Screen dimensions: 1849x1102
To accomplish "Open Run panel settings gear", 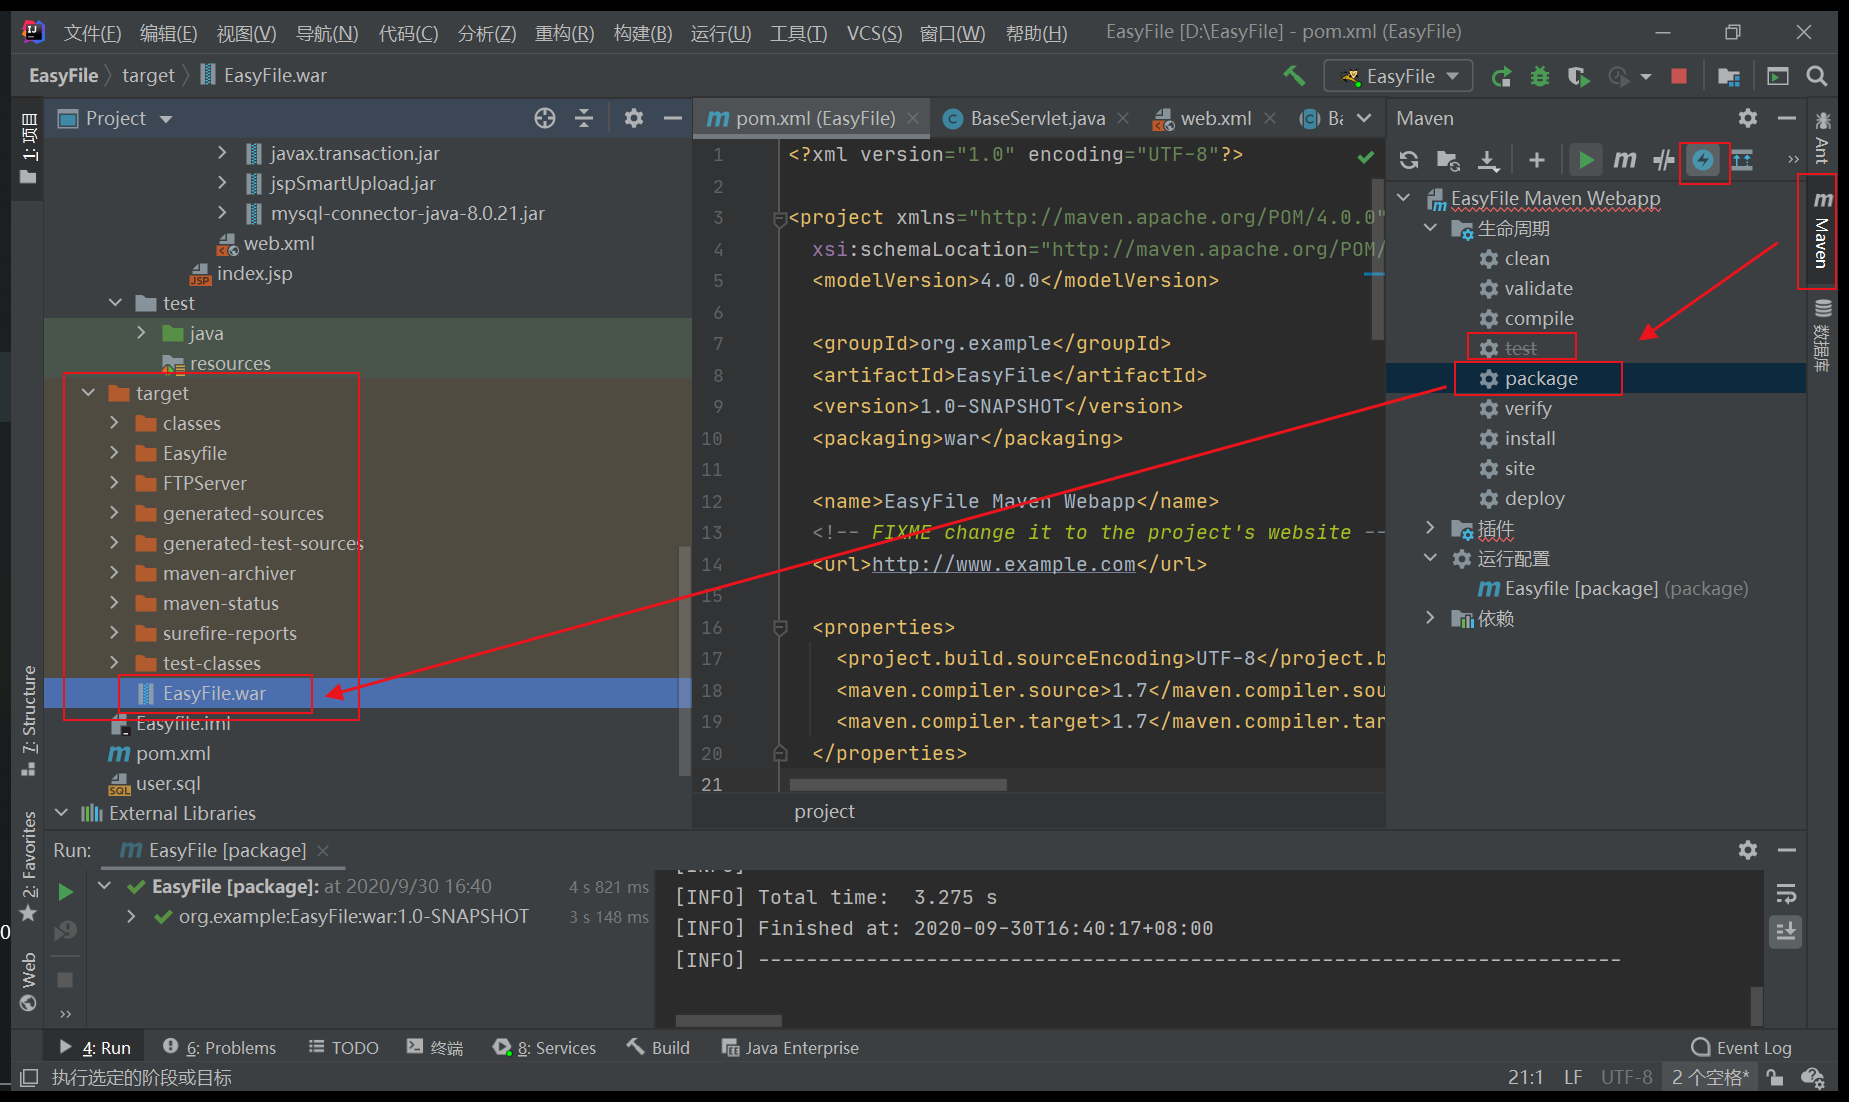I will point(1748,850).
